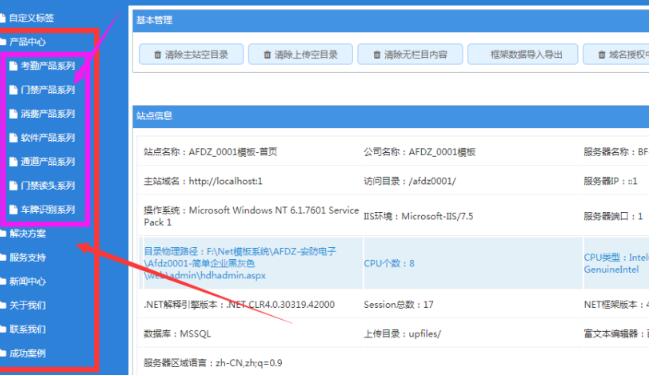Image resolution: width=657 pixels, height=376 pixels.
Task: Select the CPU个数 8 cell
Action: (x=472, y=263)
